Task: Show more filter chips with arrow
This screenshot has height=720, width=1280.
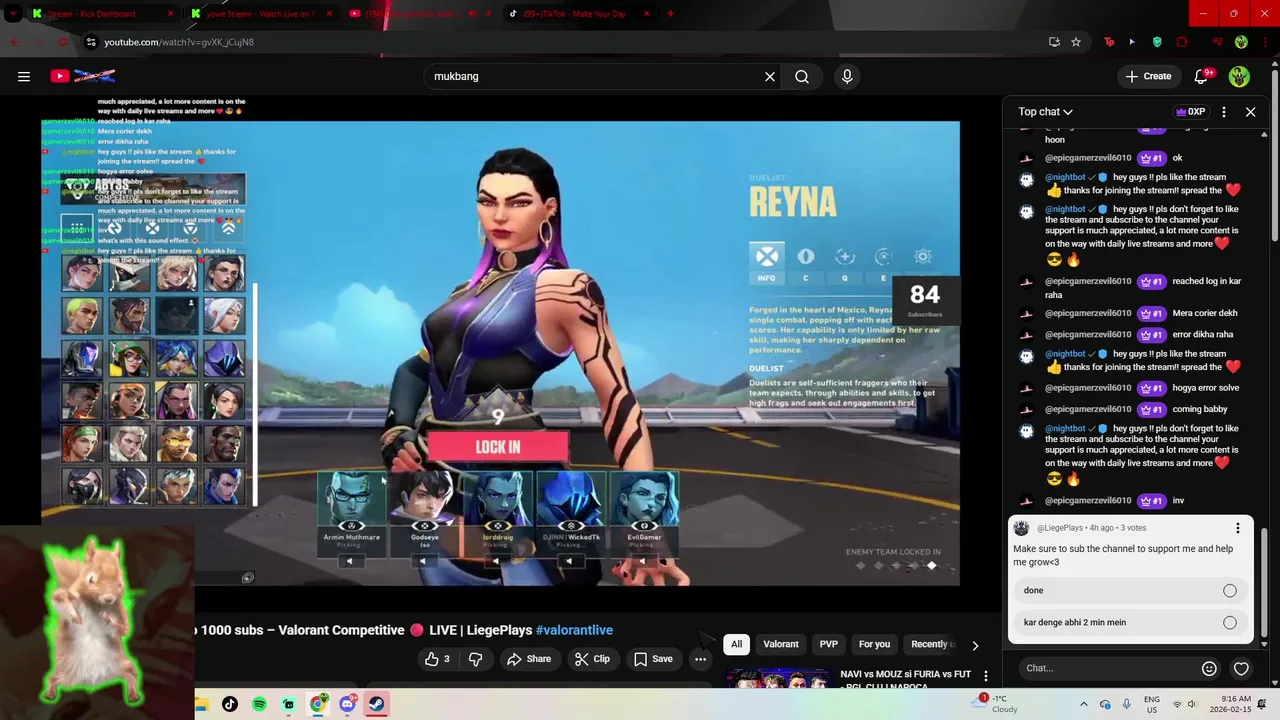Action: [x=975, y=645]
